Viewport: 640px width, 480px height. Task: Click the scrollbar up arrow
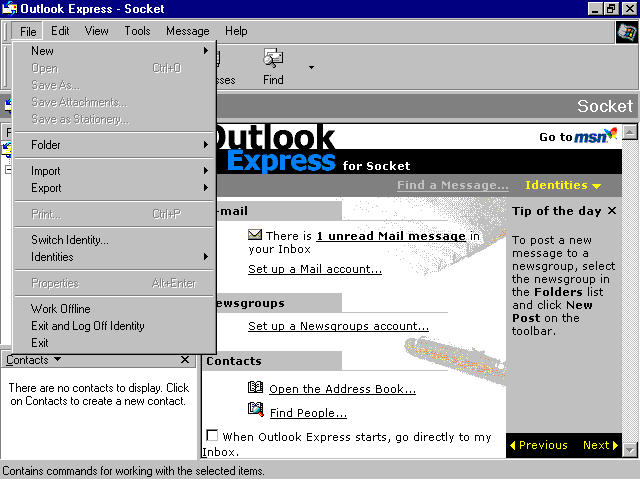[x=630, y=132]
